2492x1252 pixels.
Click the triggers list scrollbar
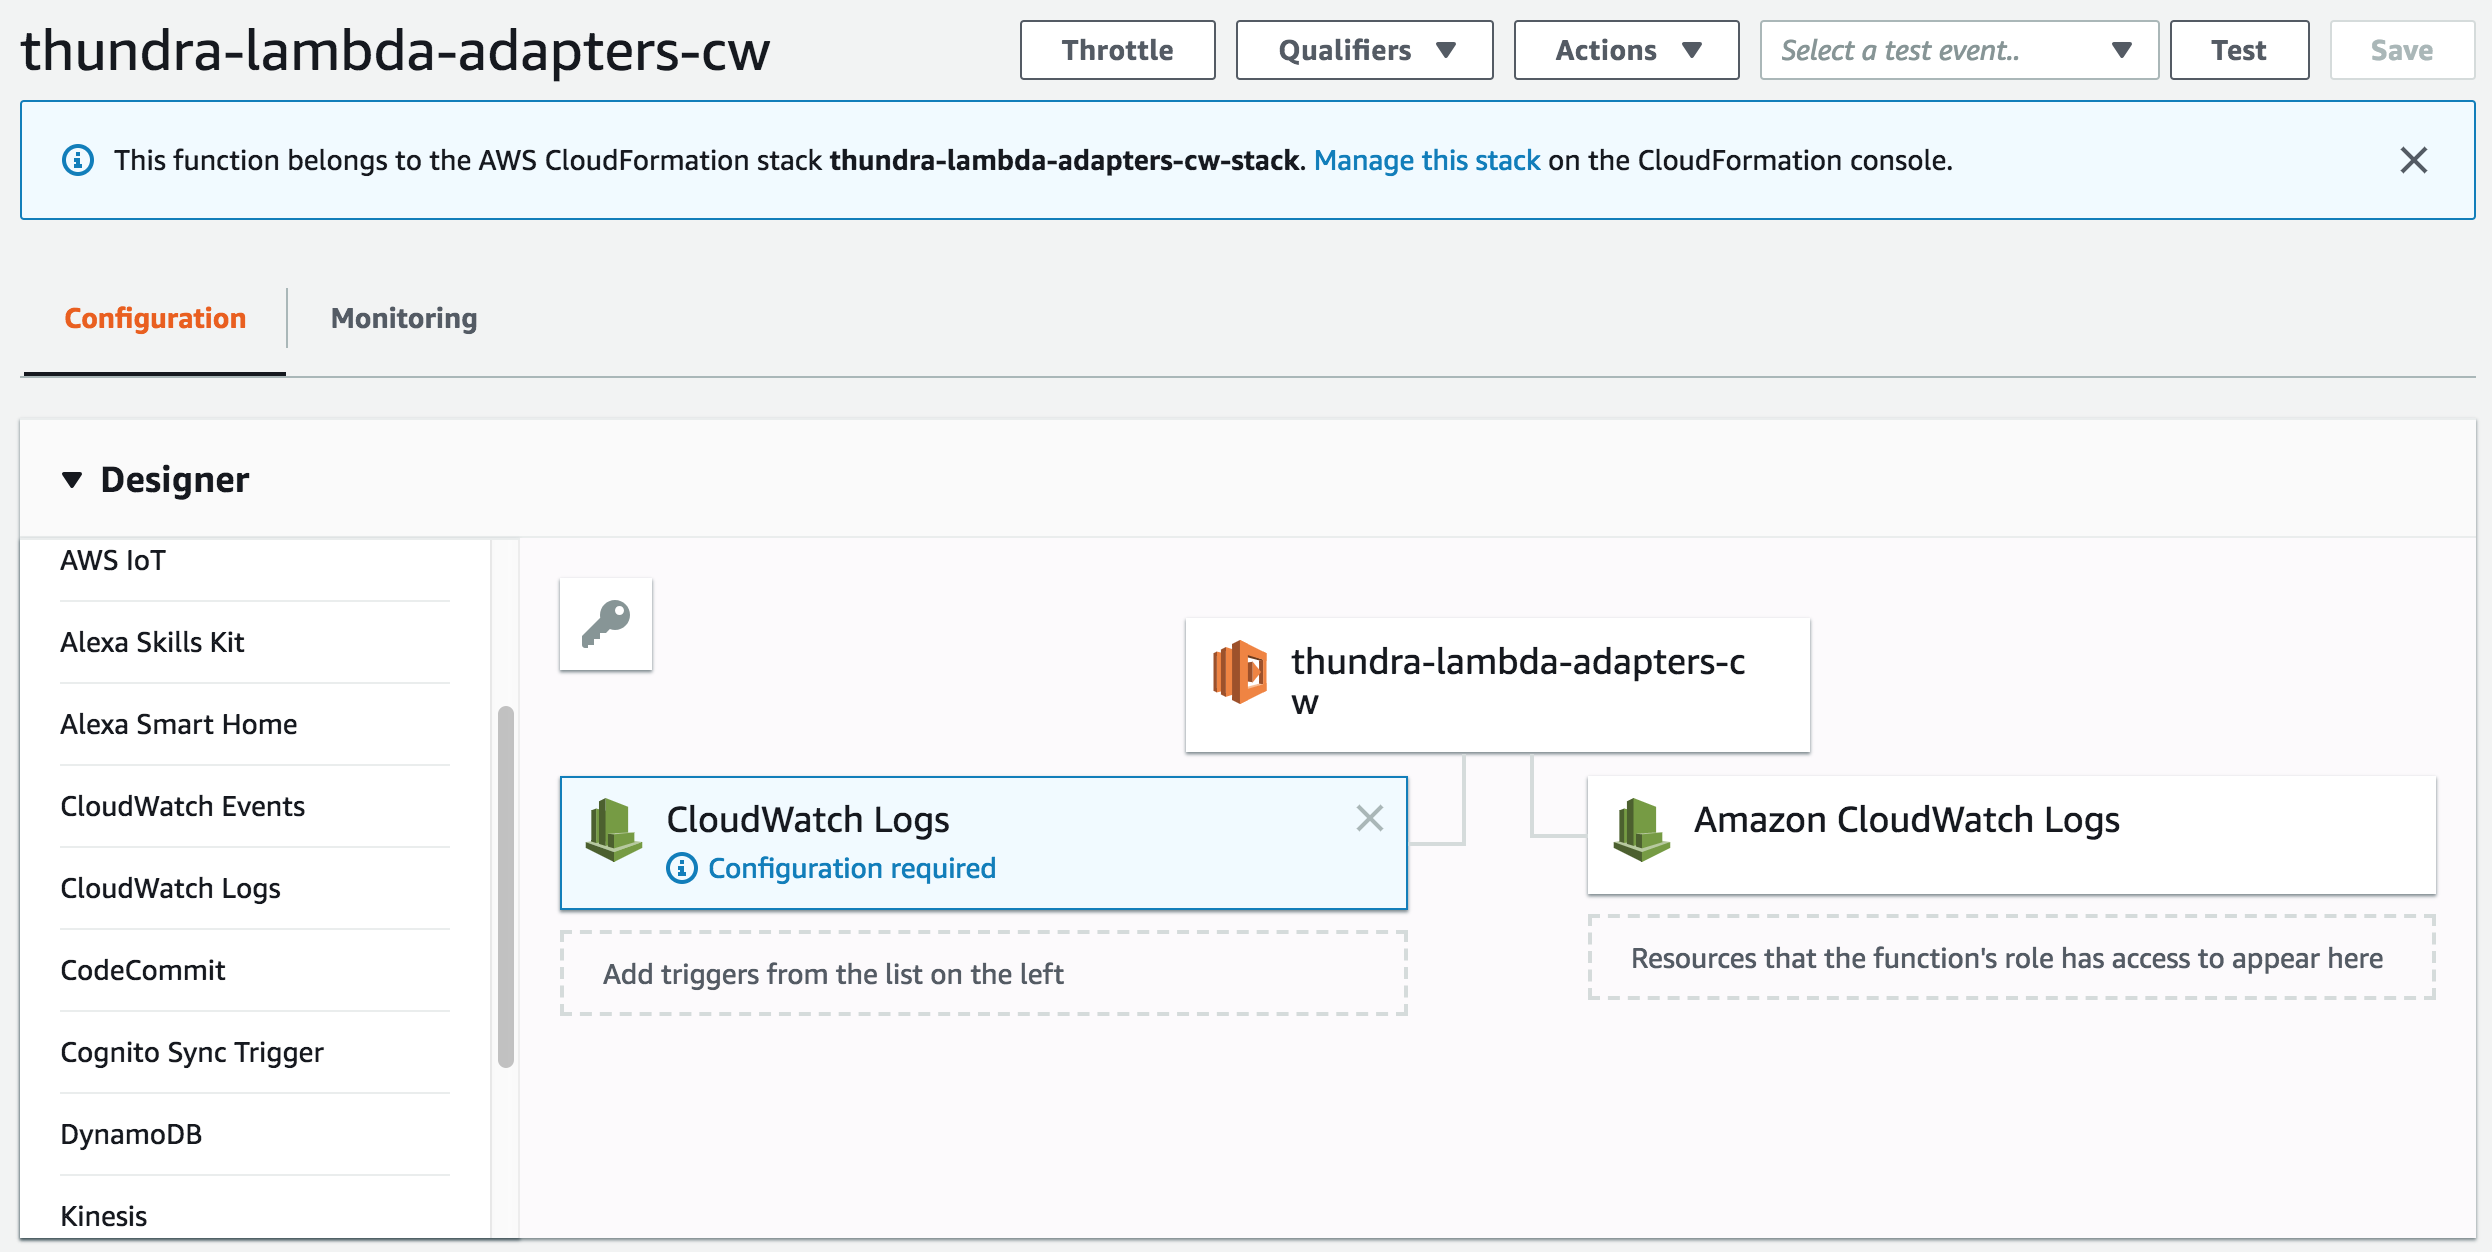[x=506, y=887]
